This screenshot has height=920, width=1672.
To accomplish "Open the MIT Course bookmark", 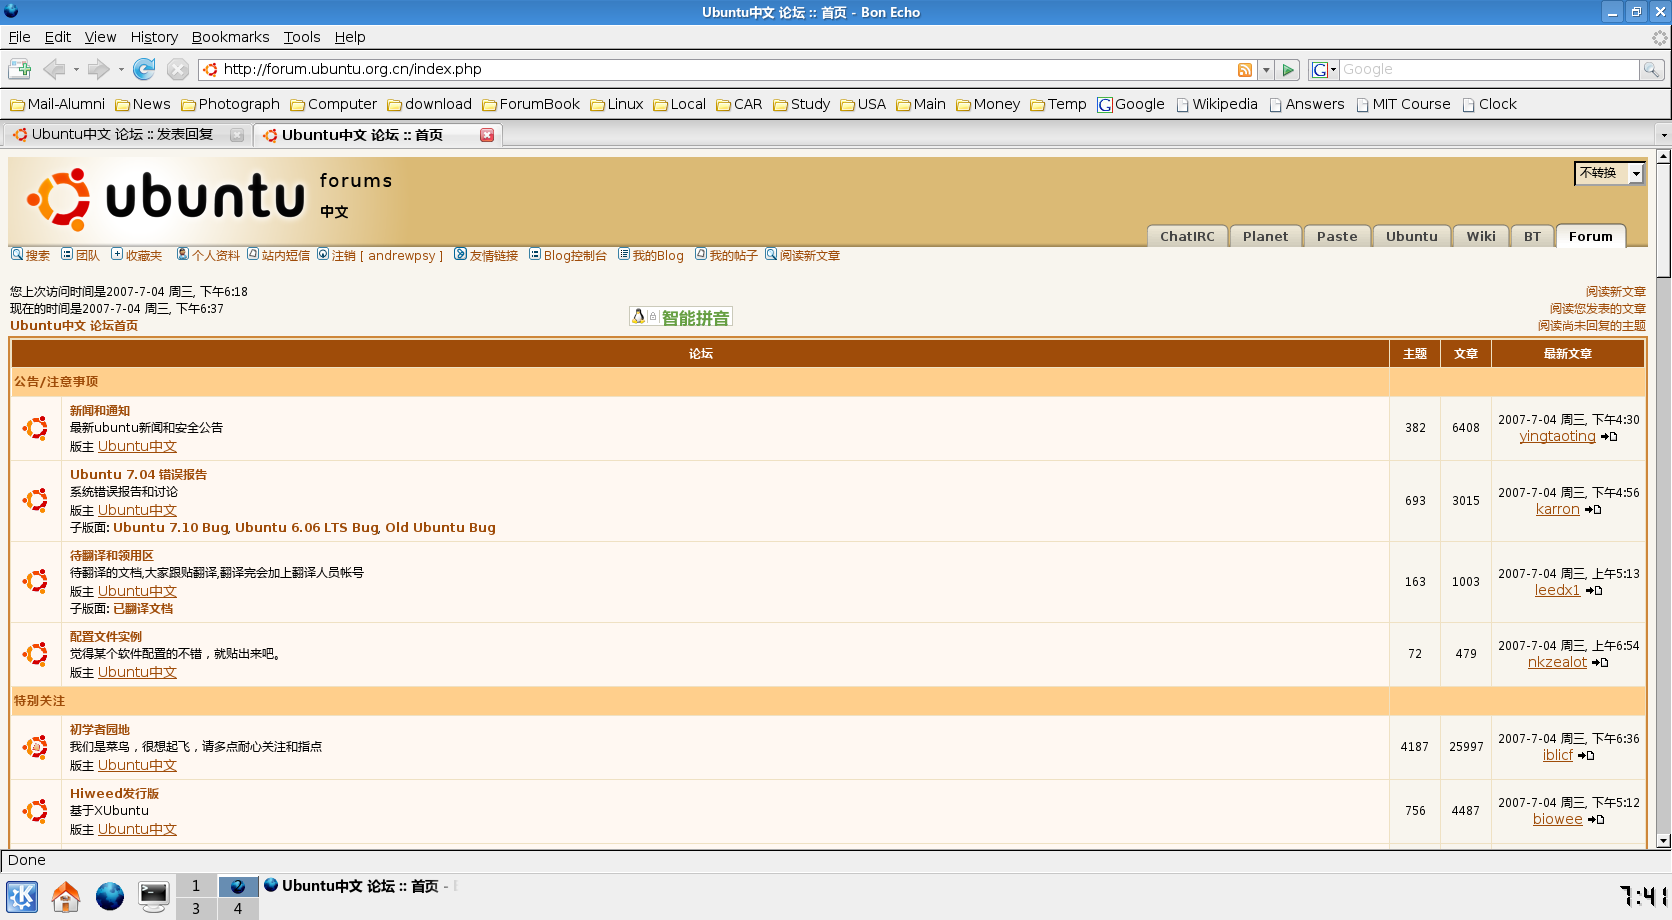I will tap(1403, 104).
